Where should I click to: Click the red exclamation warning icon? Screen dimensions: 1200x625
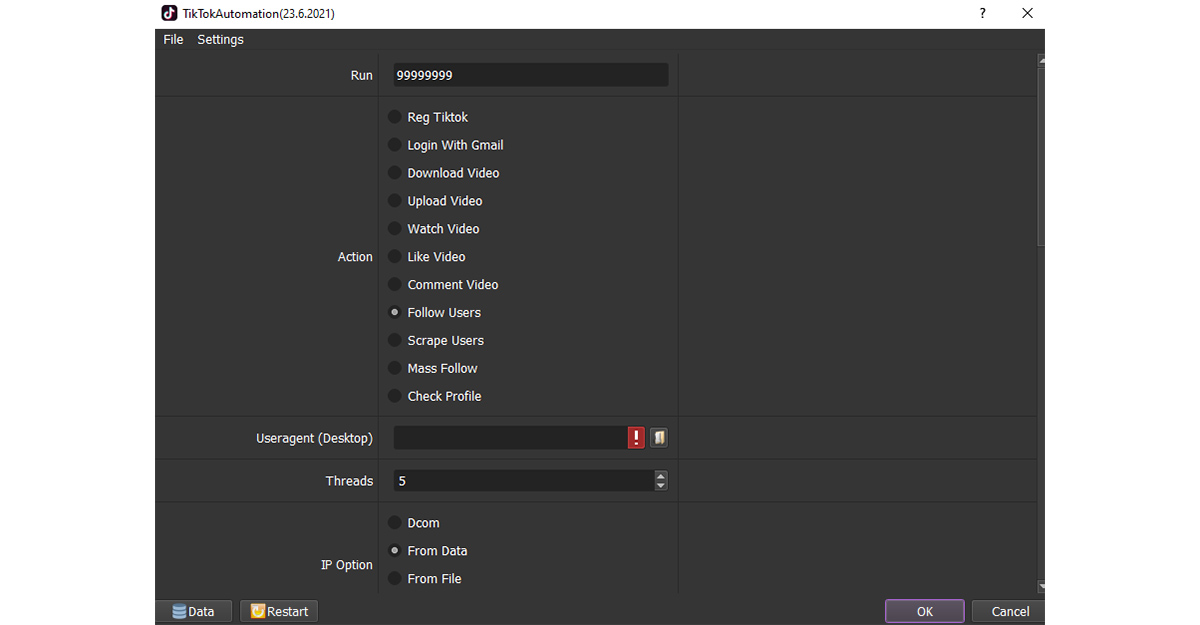point(636,438)
